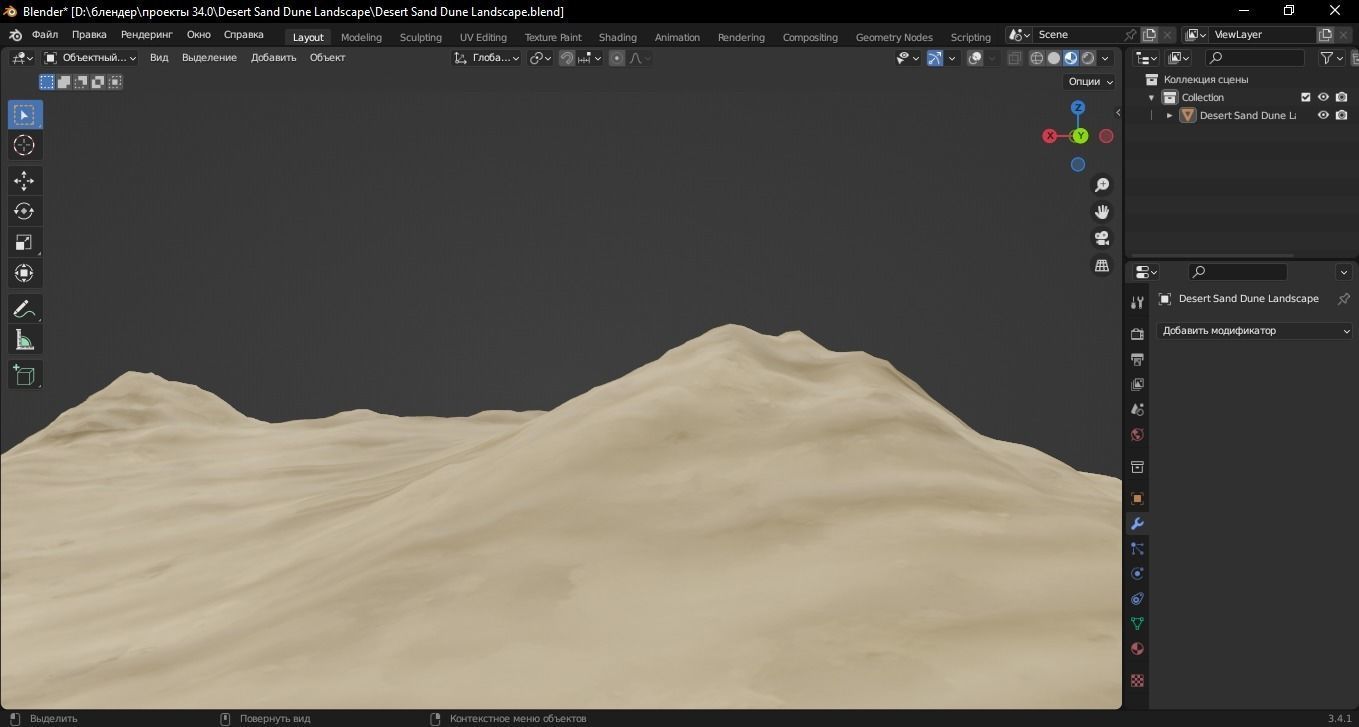Image resolution: width=1359 pixels, height=727 pixels.
Task: Open the Output properties tab
Action: (x=1137, y=359)
